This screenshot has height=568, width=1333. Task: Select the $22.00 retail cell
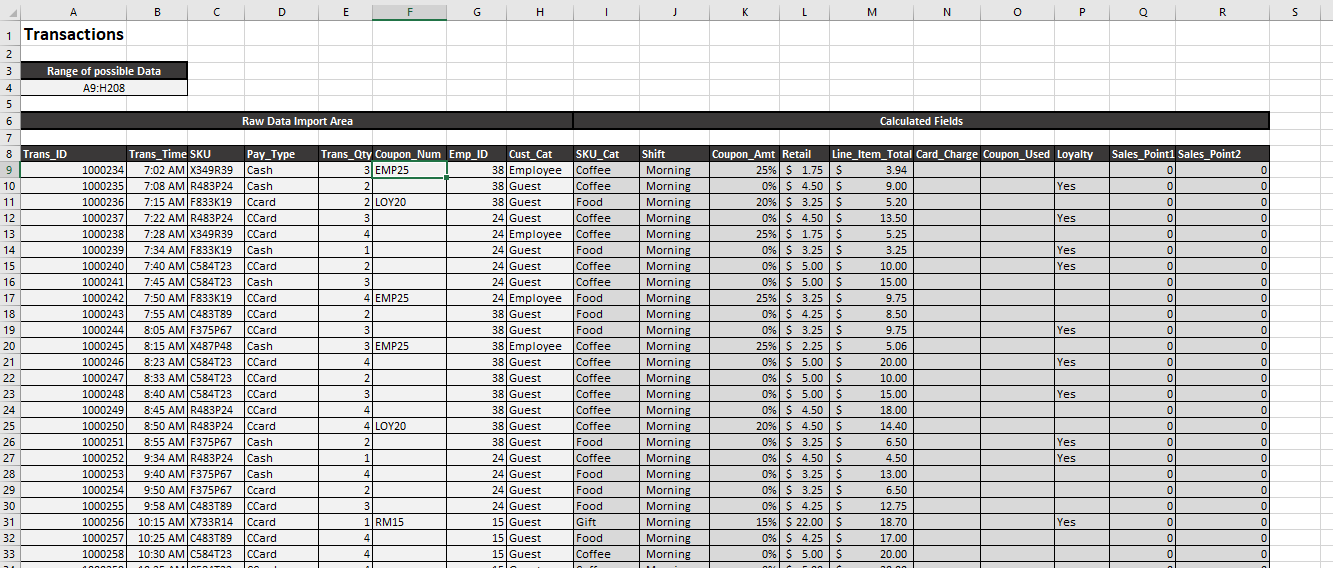point(804,522)
